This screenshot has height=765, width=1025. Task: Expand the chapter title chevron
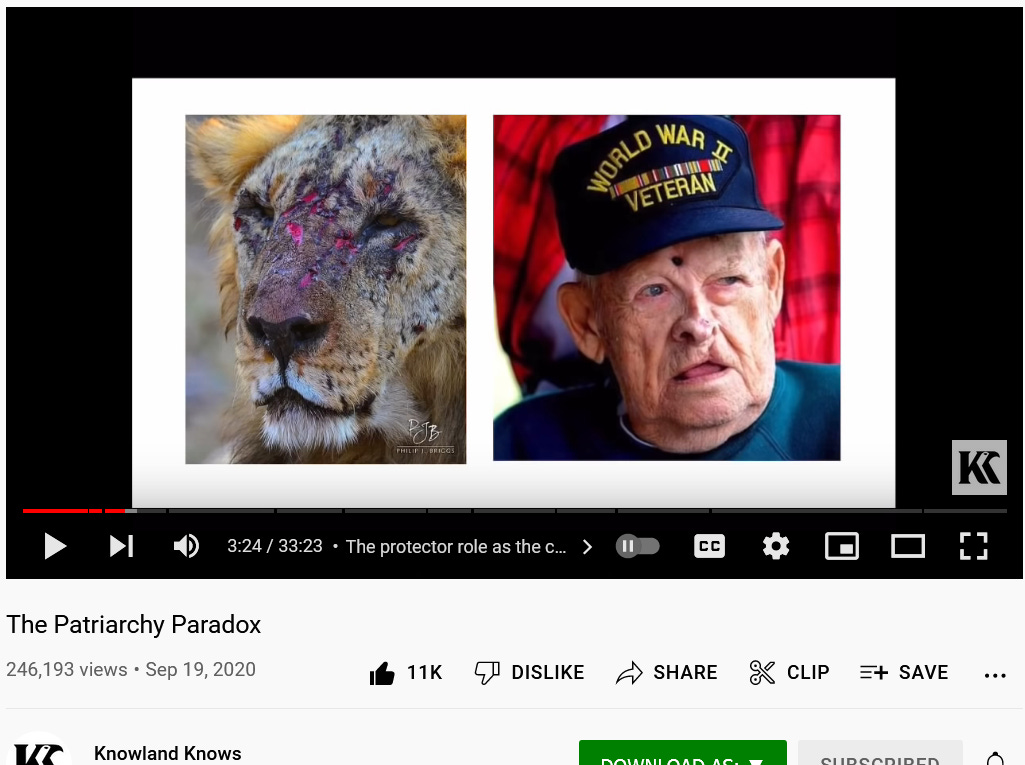[587, 547]
